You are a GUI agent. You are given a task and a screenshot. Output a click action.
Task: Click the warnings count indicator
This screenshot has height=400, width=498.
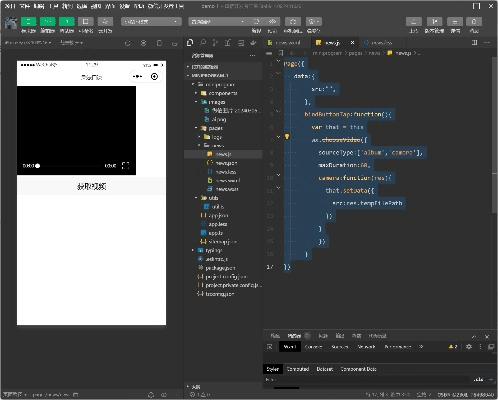pos(453,347)
